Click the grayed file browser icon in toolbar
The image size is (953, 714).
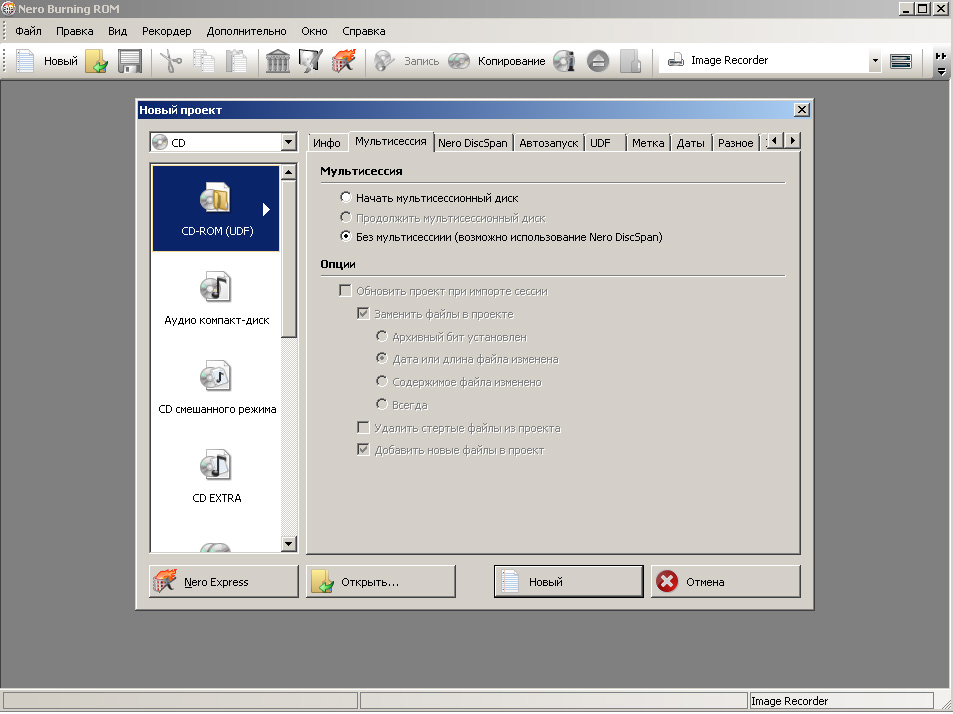631,61
